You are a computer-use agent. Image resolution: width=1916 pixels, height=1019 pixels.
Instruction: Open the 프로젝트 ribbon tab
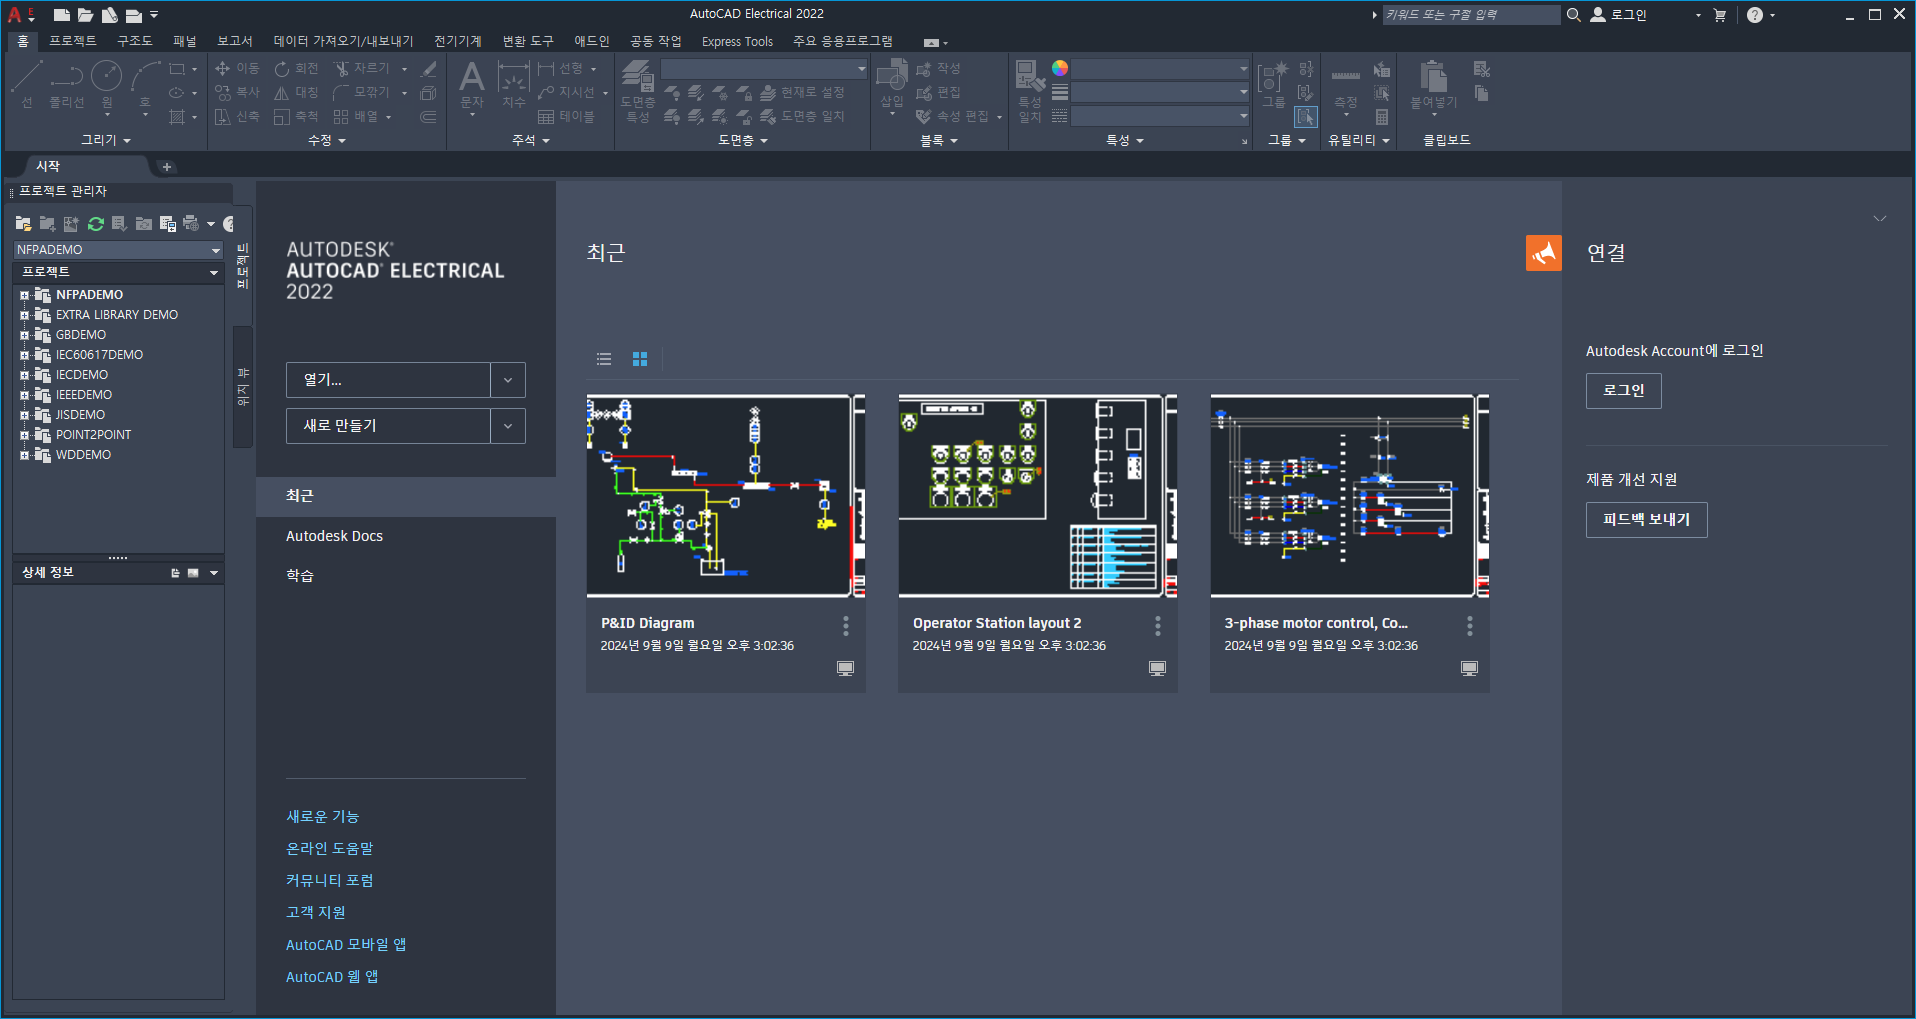click(x=73, y=41)
